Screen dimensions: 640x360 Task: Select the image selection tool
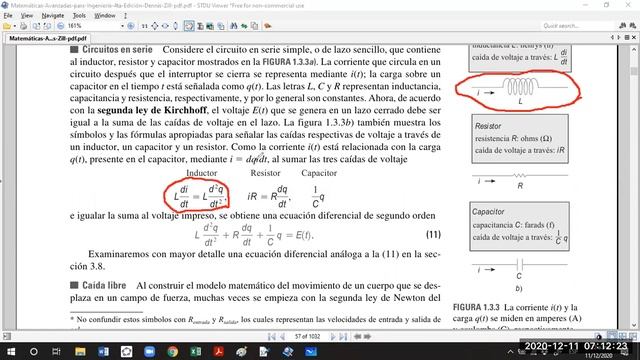point(210,26)
